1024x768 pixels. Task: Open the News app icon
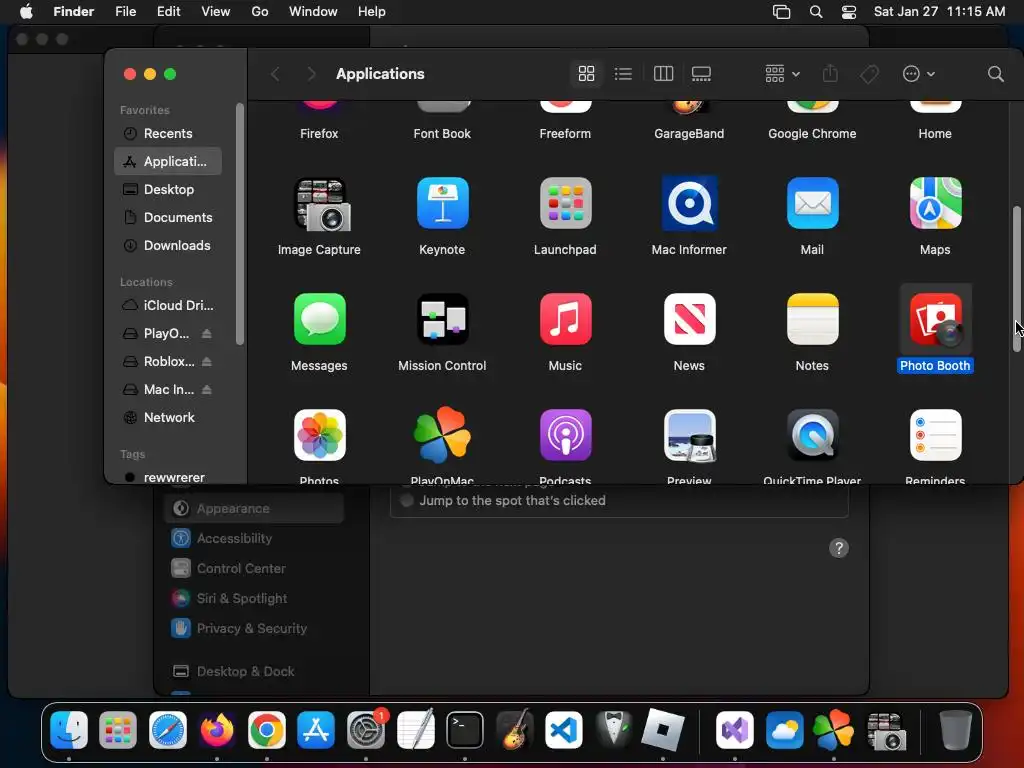tap(689, 319)
